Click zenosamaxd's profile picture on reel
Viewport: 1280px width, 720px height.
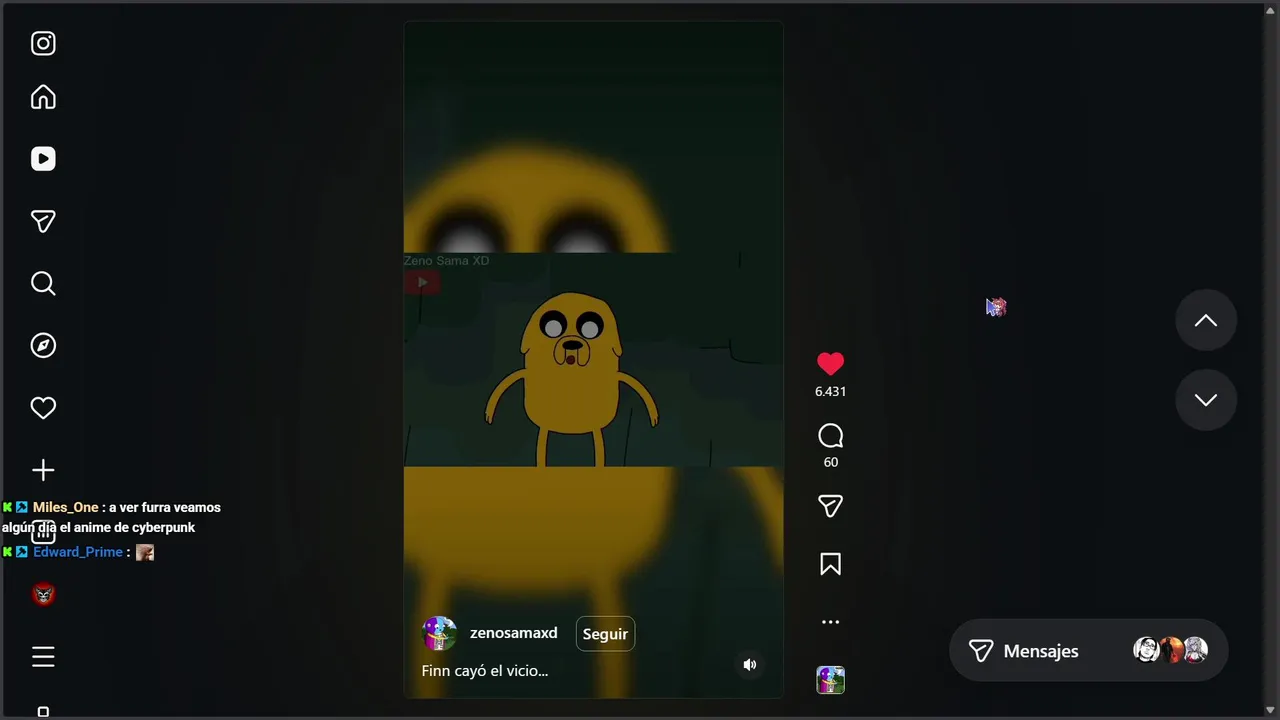pos(439,634)
